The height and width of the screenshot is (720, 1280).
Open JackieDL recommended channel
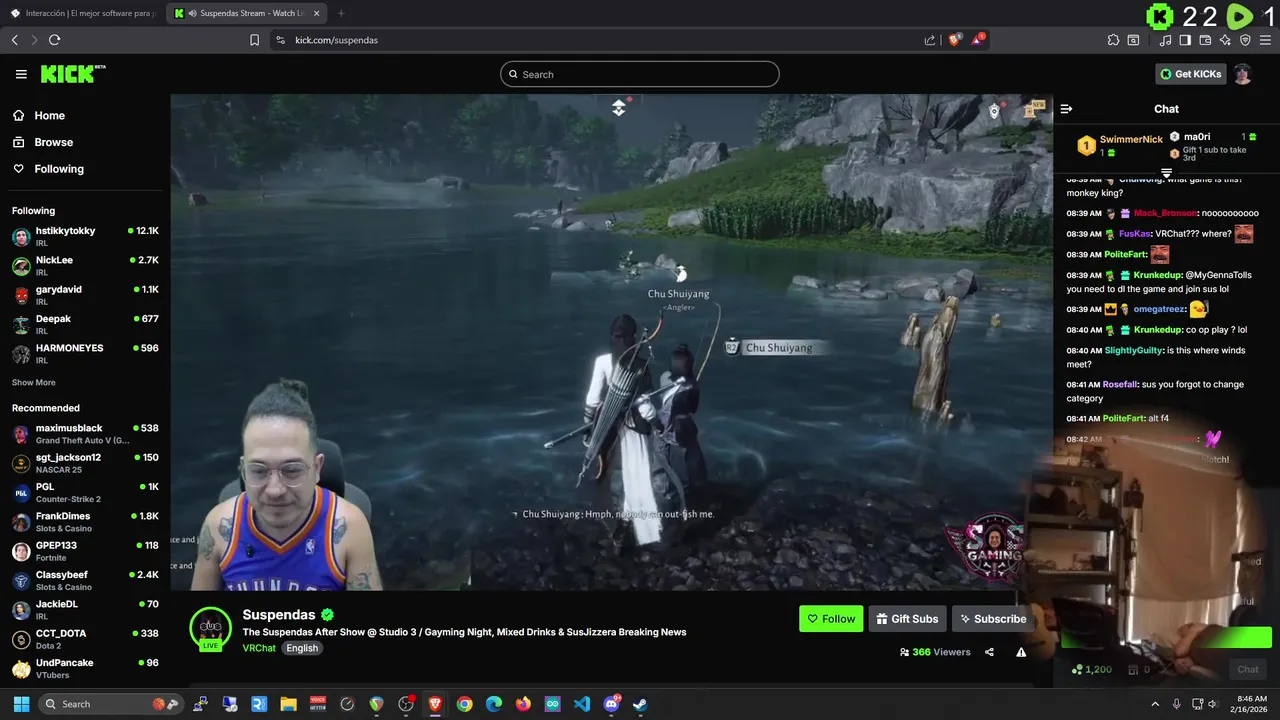click(x=85, y=609)
